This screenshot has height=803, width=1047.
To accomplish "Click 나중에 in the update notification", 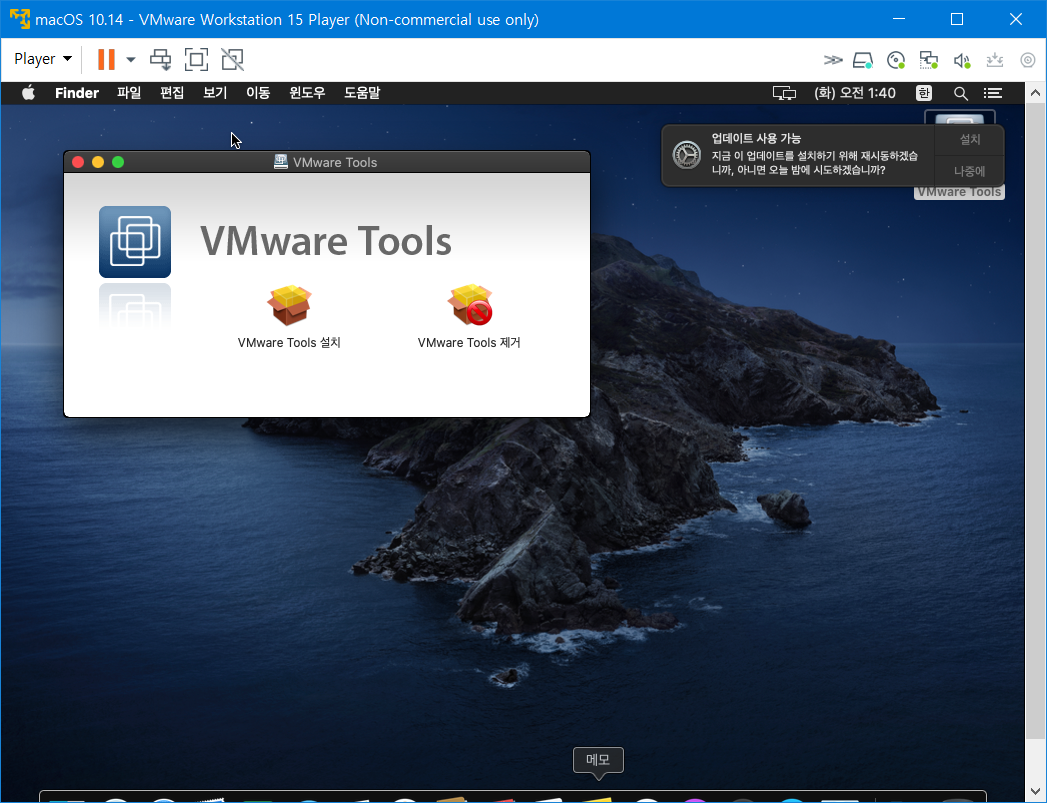I will [970, 171].
